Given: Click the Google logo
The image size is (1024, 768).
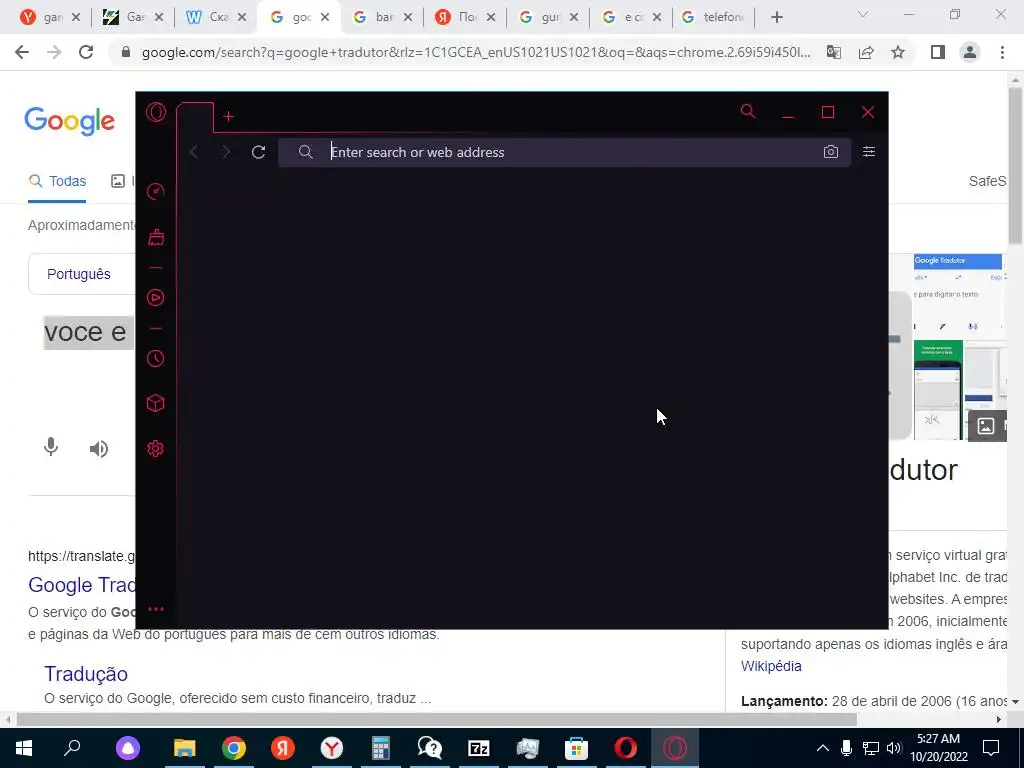Looking at the screenshot, I should point(70,121).
